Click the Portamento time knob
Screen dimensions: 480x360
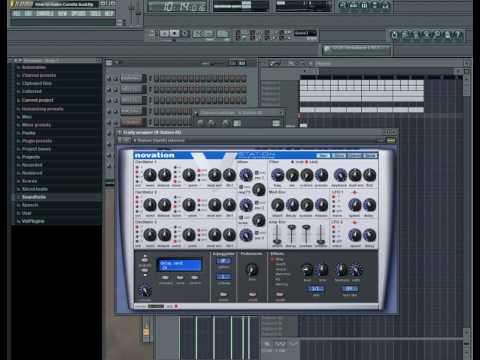pos(252,269)
